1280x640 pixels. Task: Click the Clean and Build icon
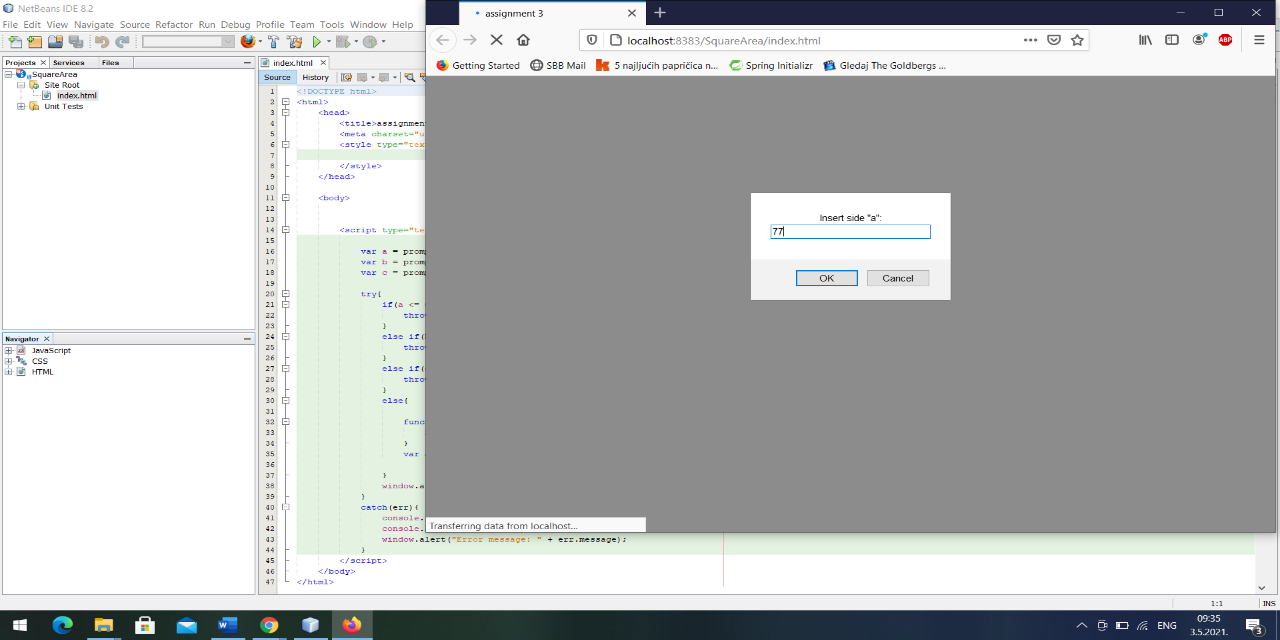pyautogui.click(x=295, y=42)
